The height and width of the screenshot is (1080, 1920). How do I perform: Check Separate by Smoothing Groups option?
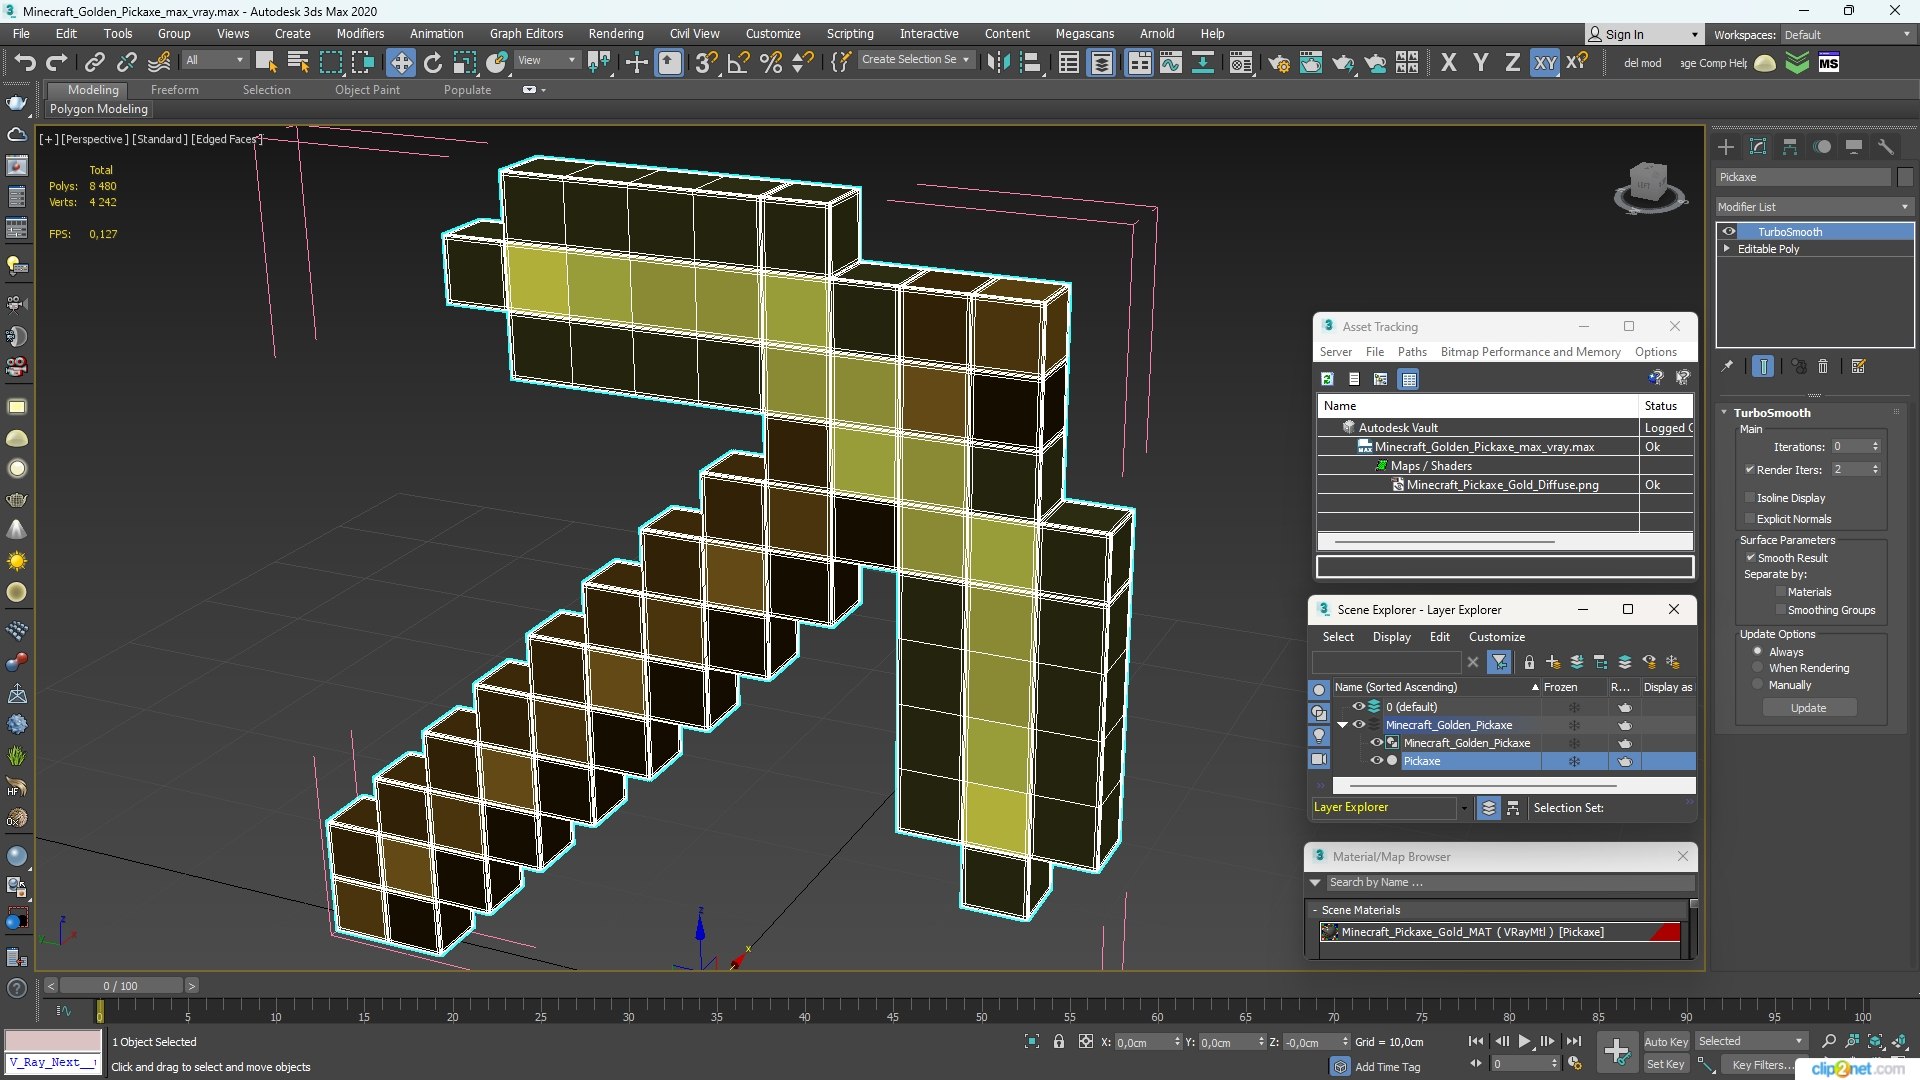tap(1781, 610)
